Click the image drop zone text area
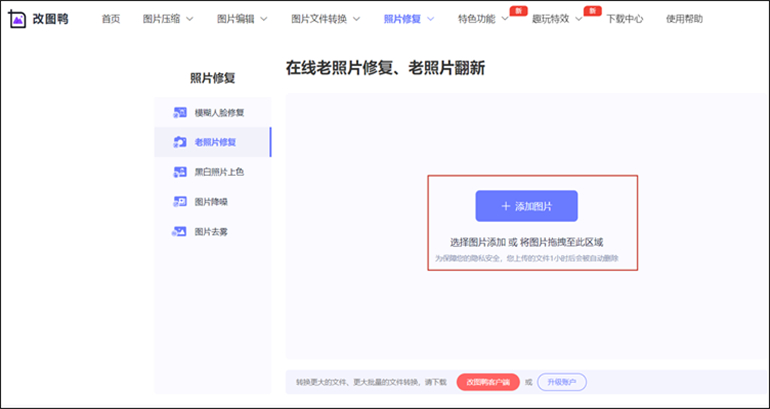This screenshot has height=409, width=770. [x=526, y=242]
